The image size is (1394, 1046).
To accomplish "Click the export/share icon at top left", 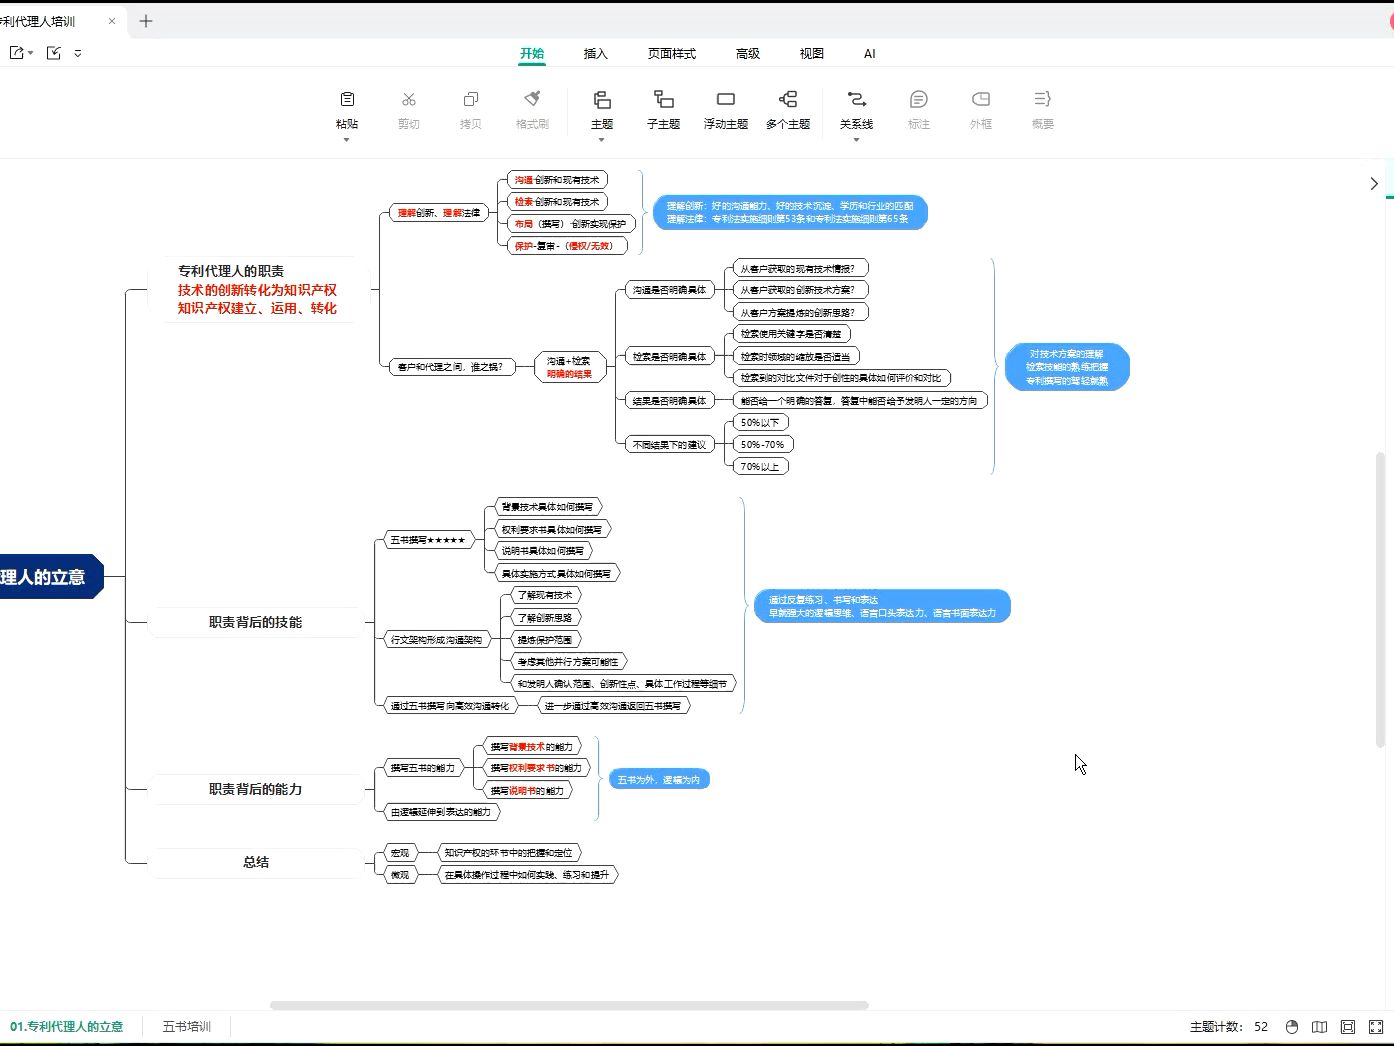I will pyautogui.click(x=17, y=53).
